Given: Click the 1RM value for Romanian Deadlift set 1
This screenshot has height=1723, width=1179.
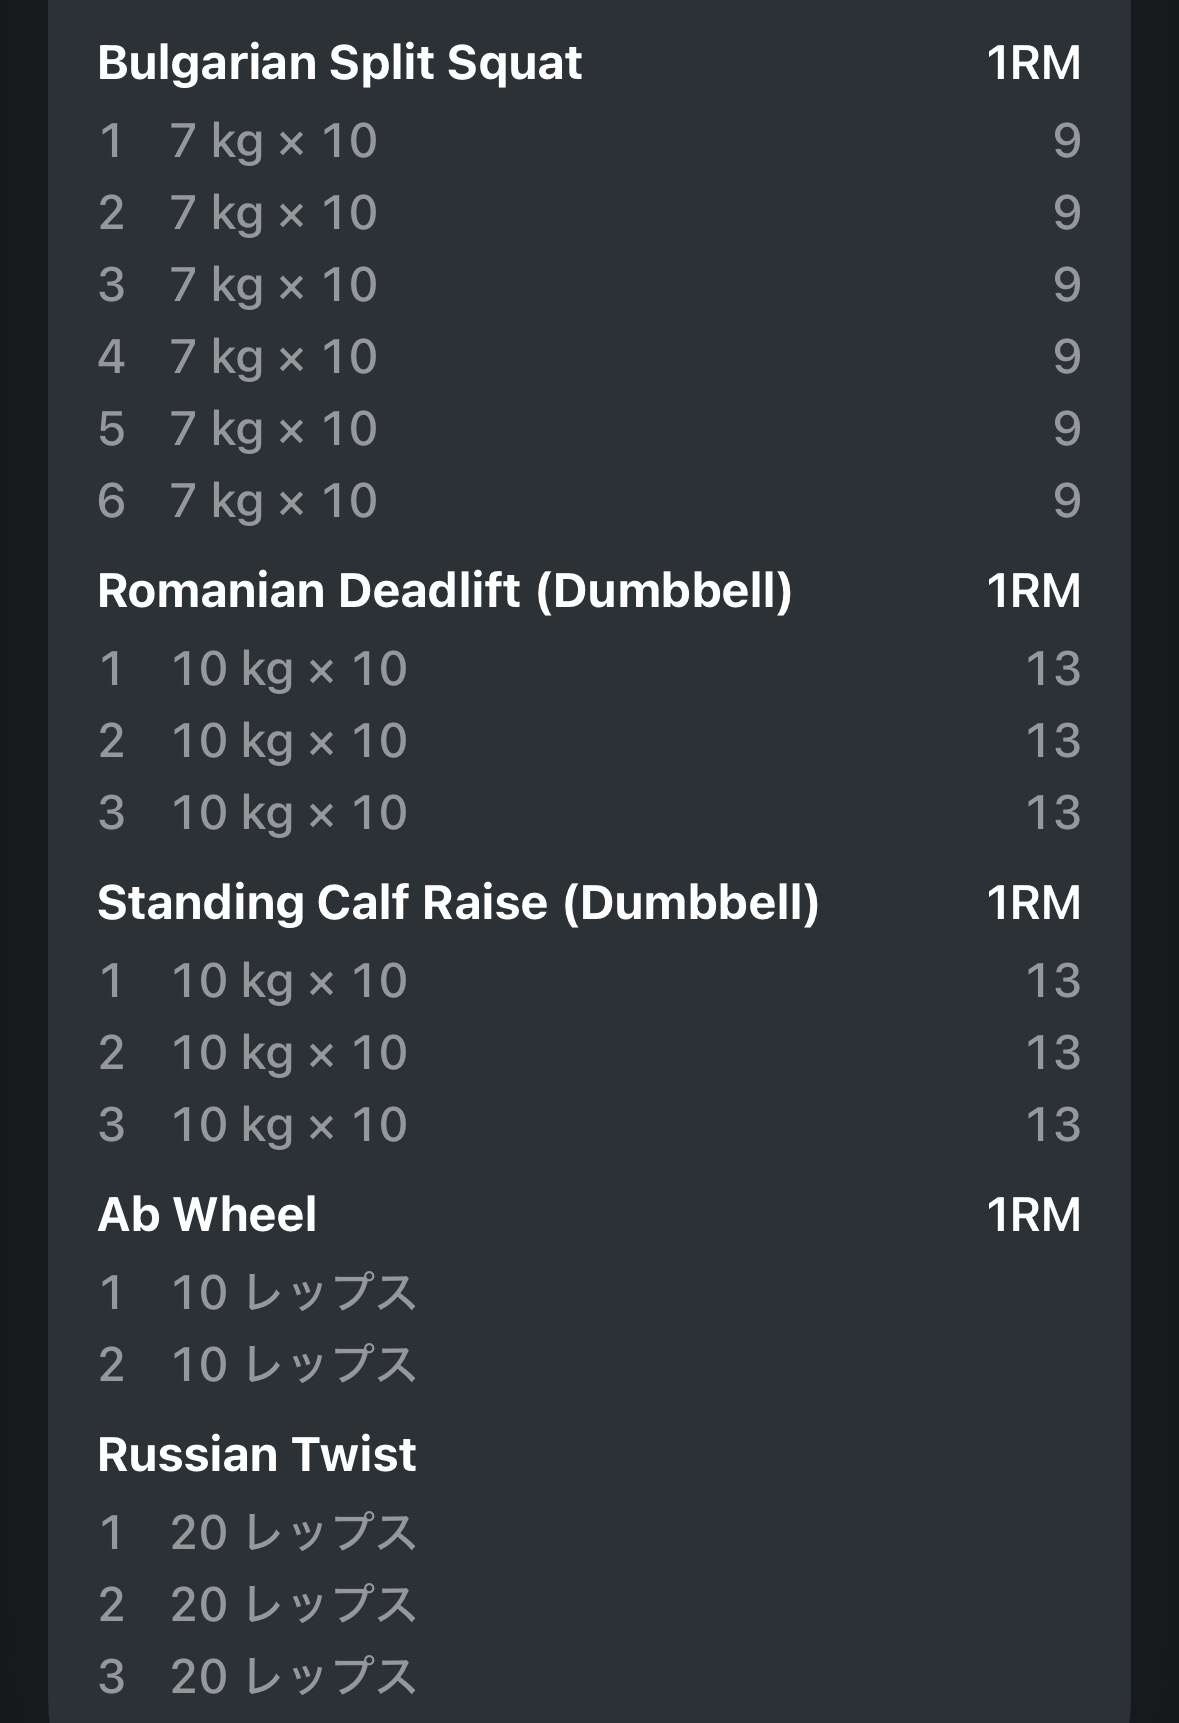Looking at the screenshot, I should click(x=1053, y=669).
